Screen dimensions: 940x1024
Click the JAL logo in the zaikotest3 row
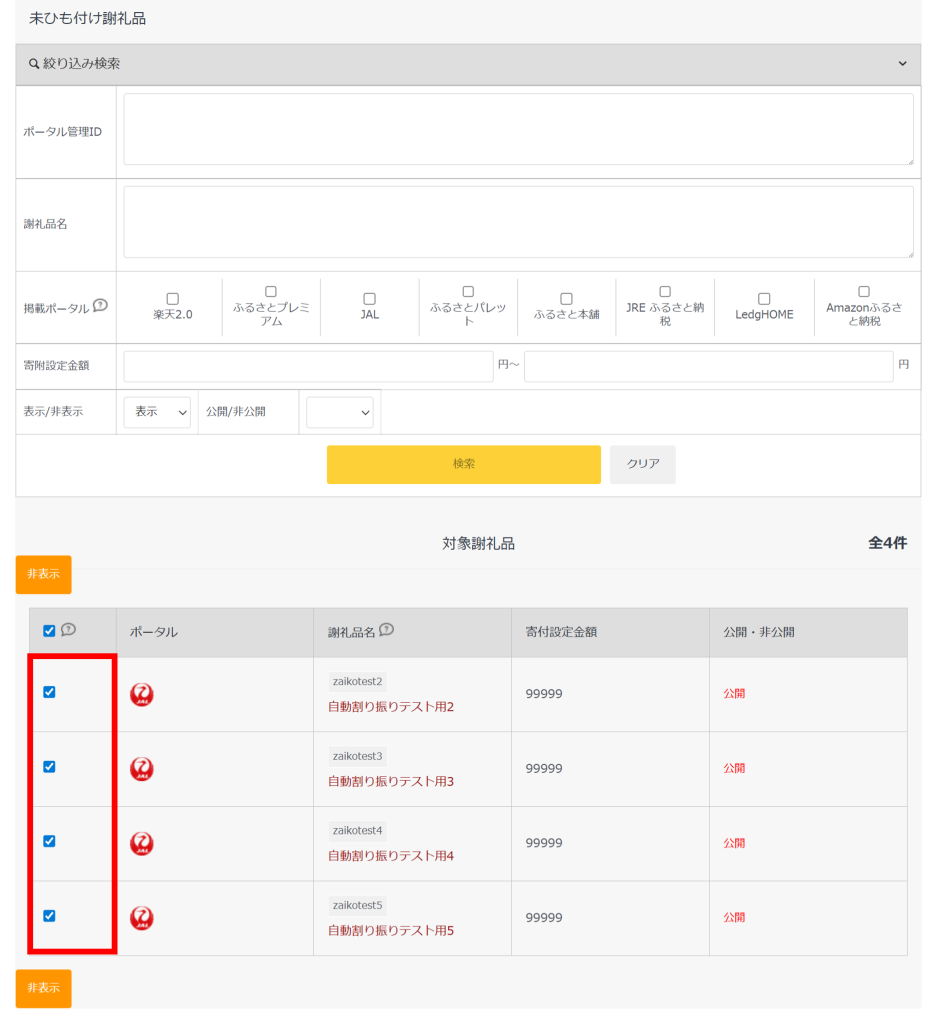142,769
